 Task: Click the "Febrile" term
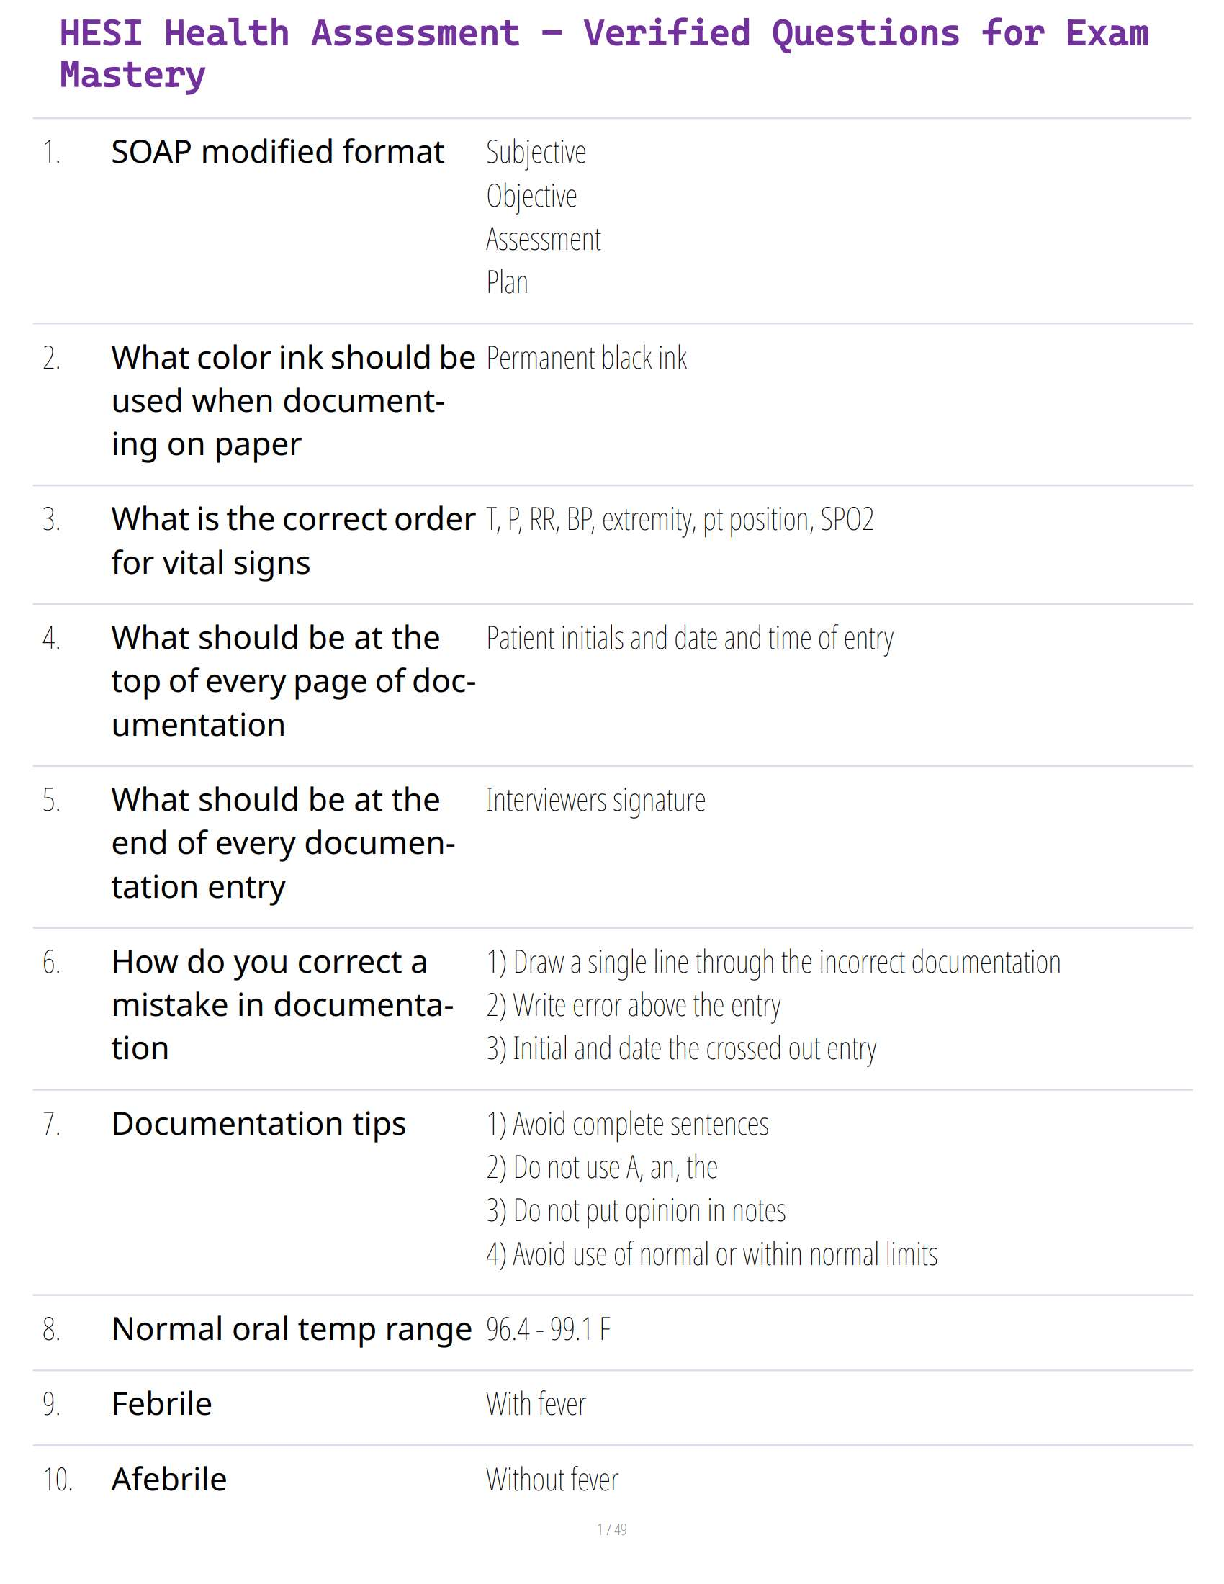[161, 1404]
